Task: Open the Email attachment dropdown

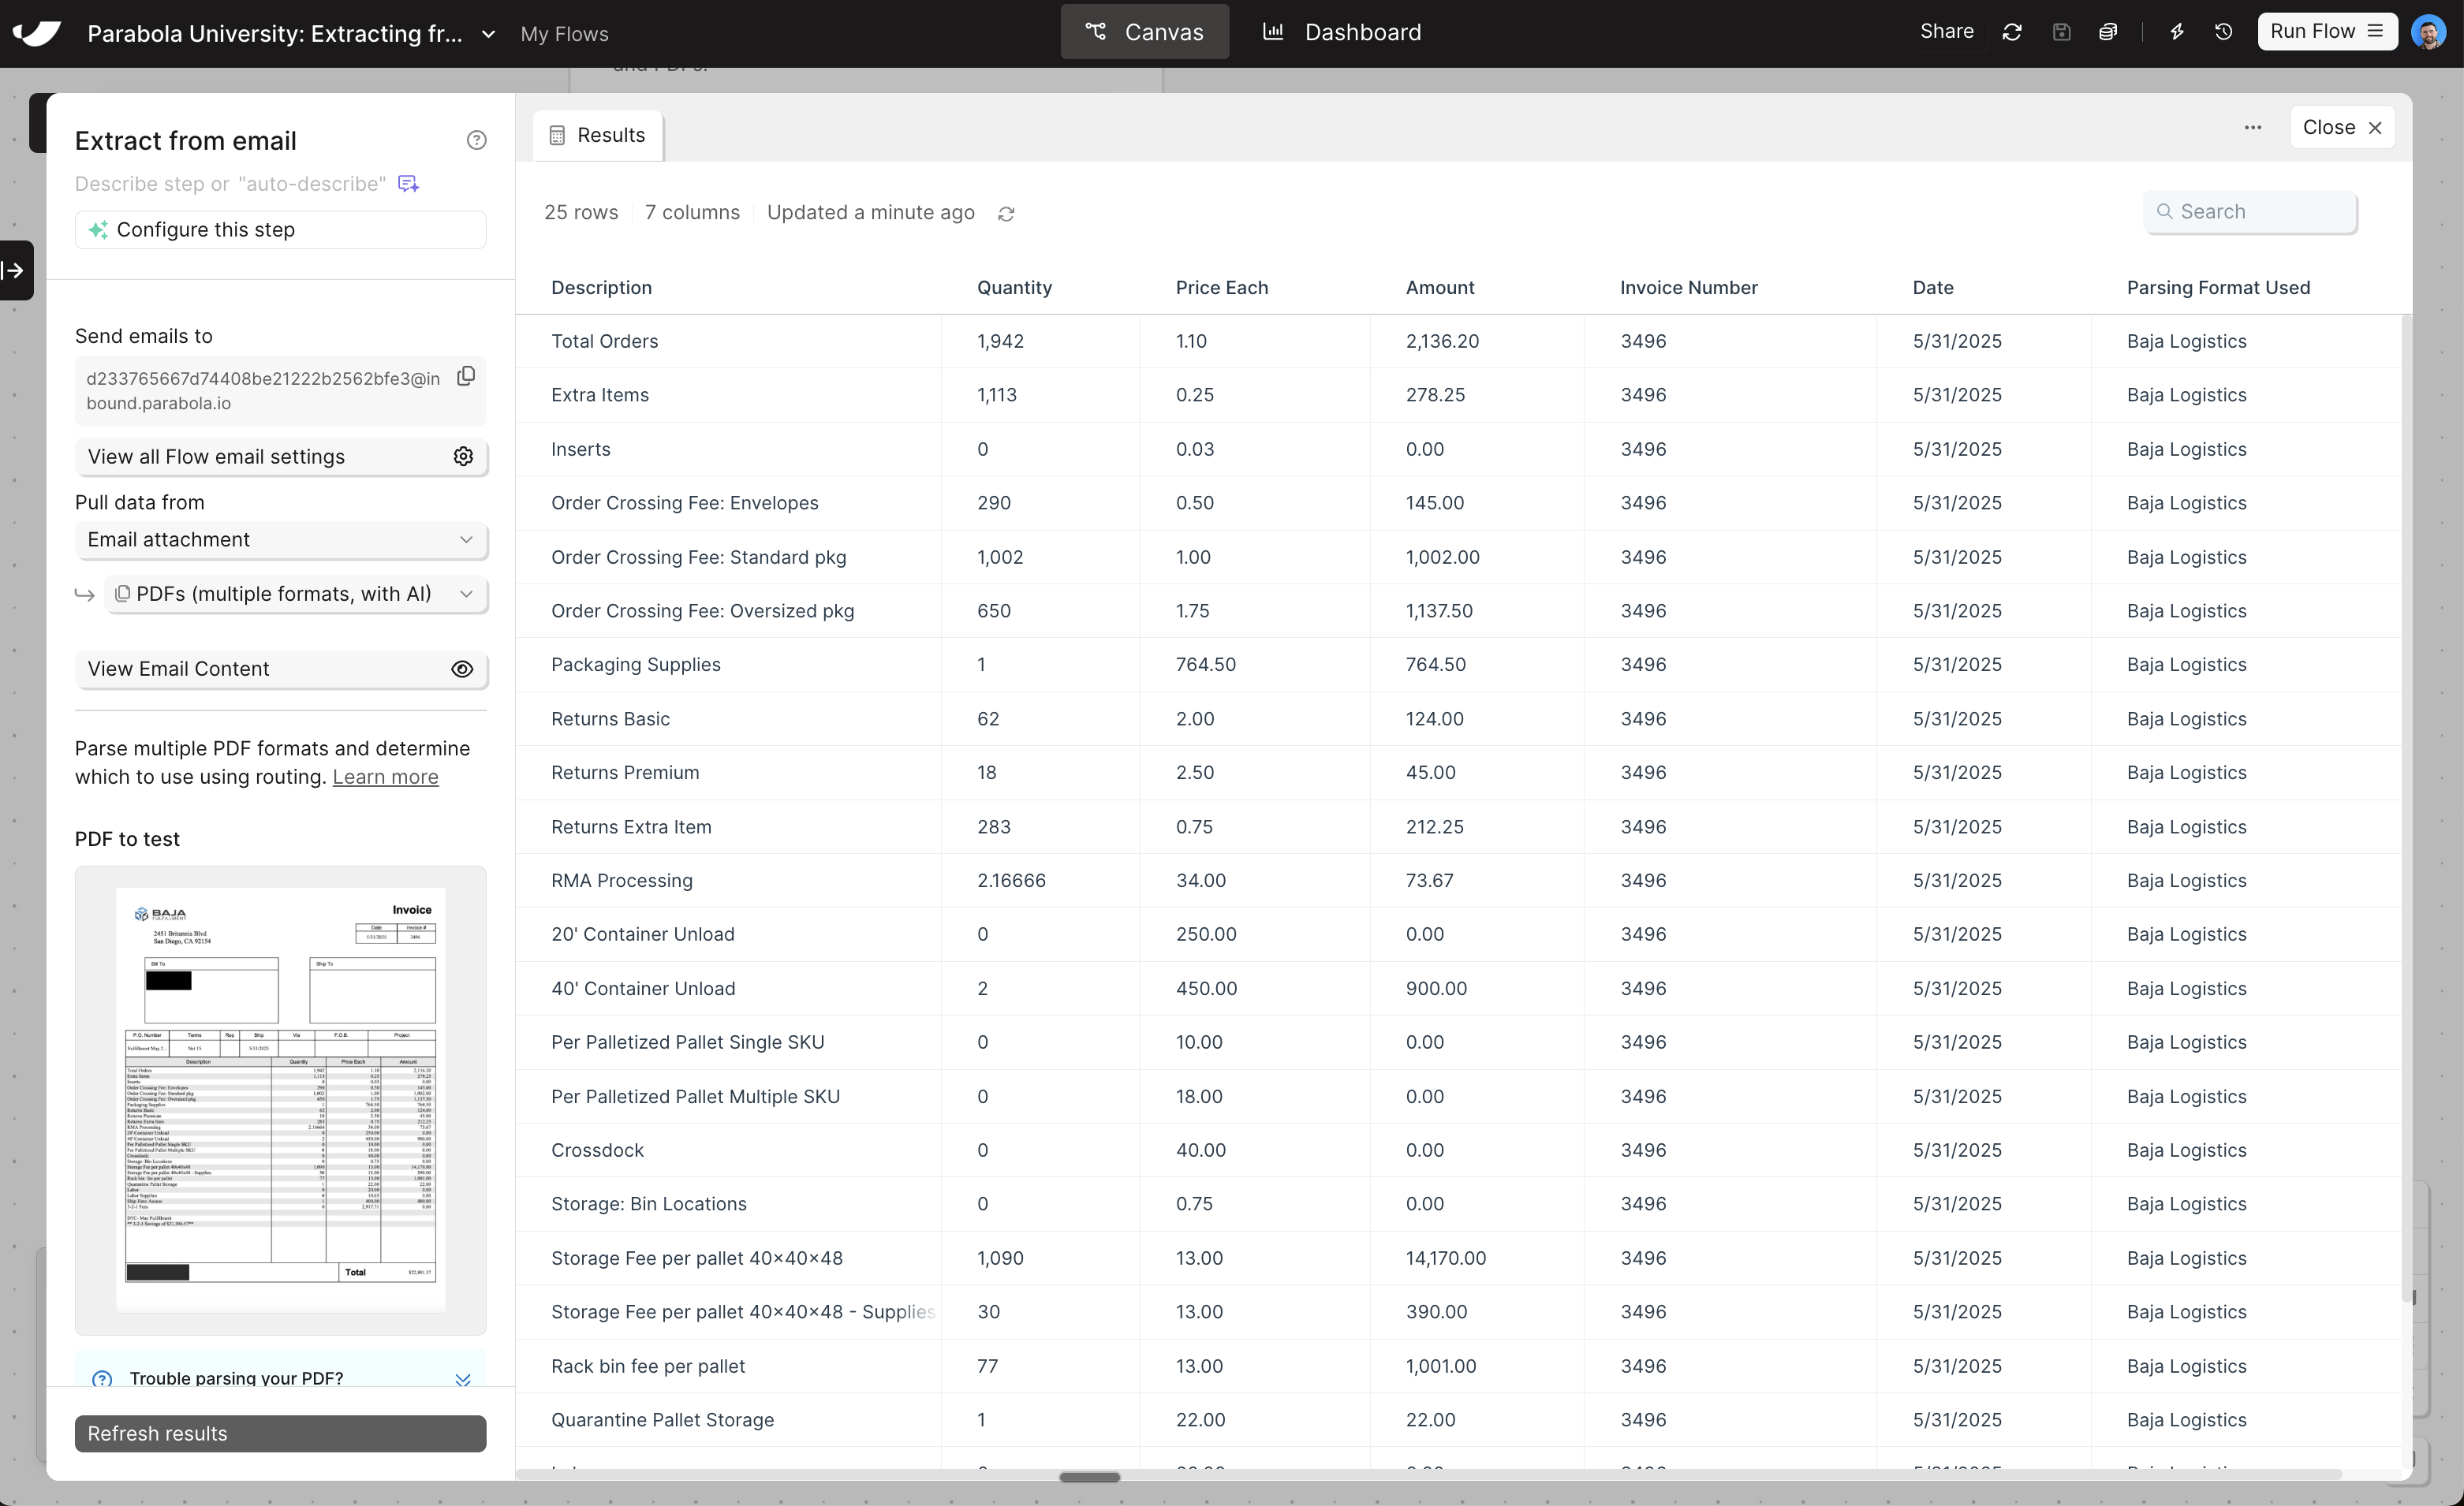Action: [x=280, y=540]
